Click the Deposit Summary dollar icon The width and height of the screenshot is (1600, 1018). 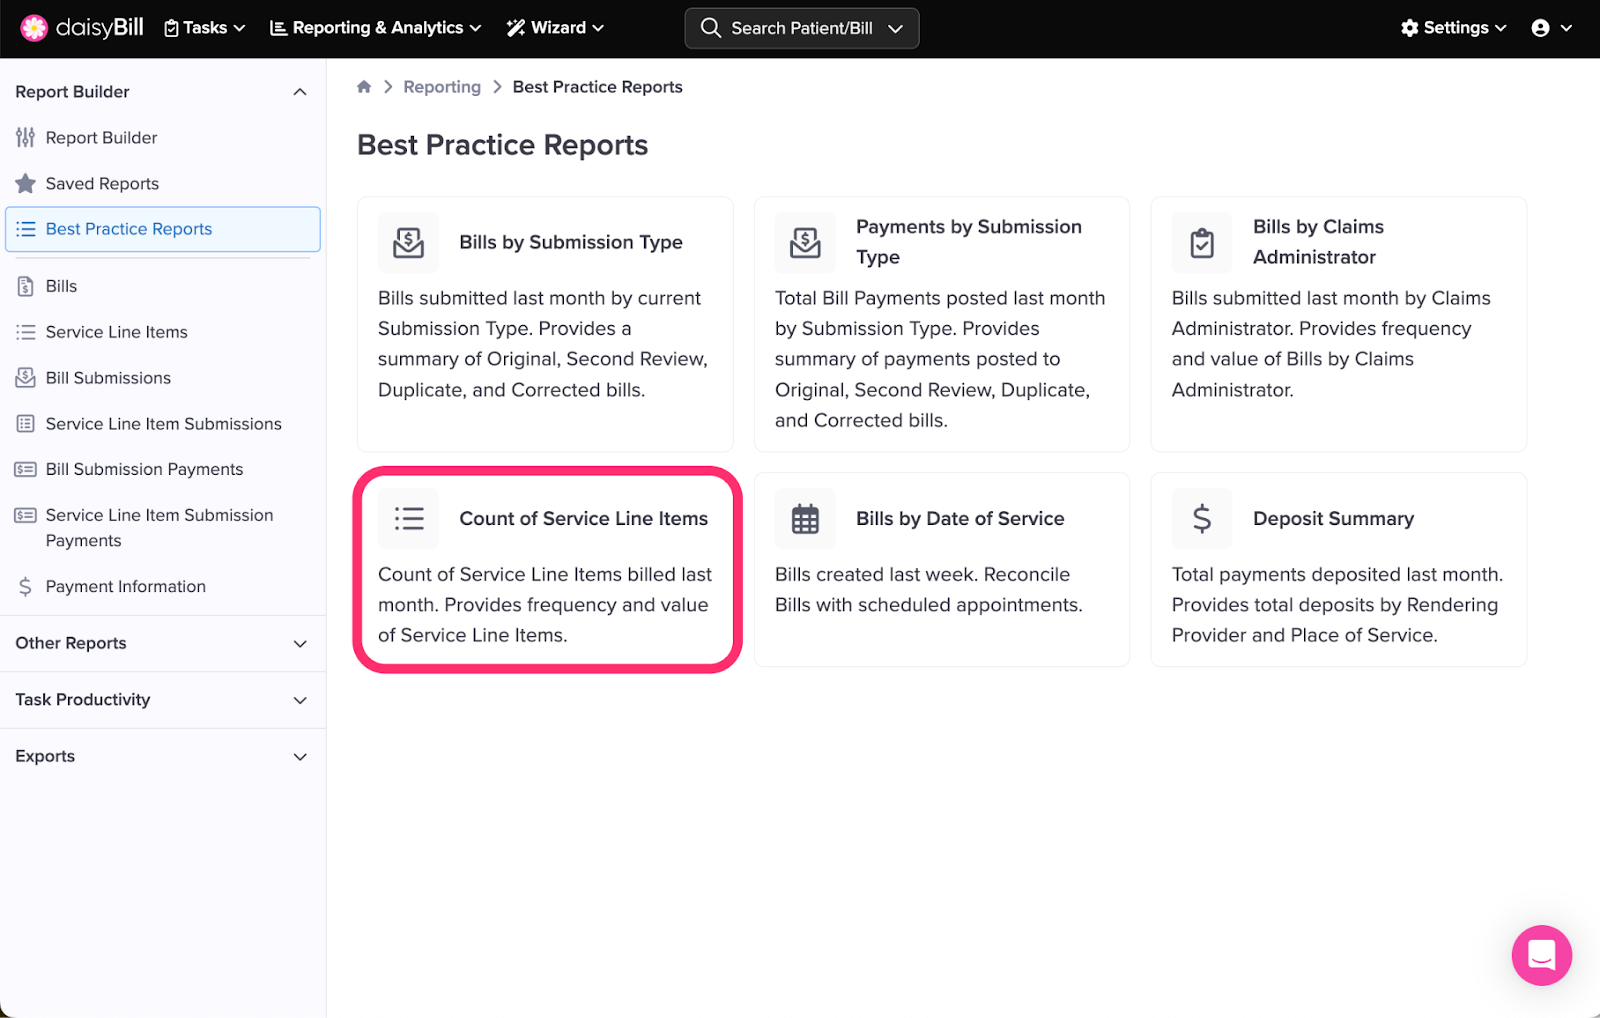click(x=1202, y=518)
